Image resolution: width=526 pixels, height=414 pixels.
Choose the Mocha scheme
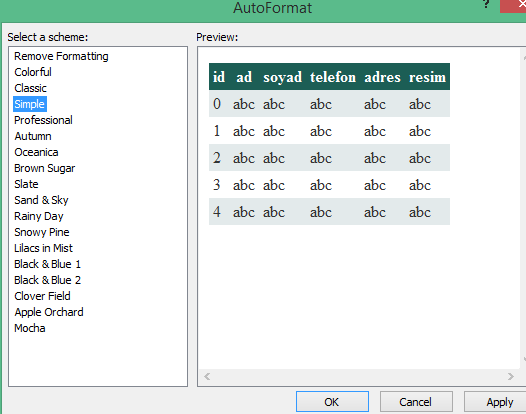pyautogui.click(x=30, y=328)
